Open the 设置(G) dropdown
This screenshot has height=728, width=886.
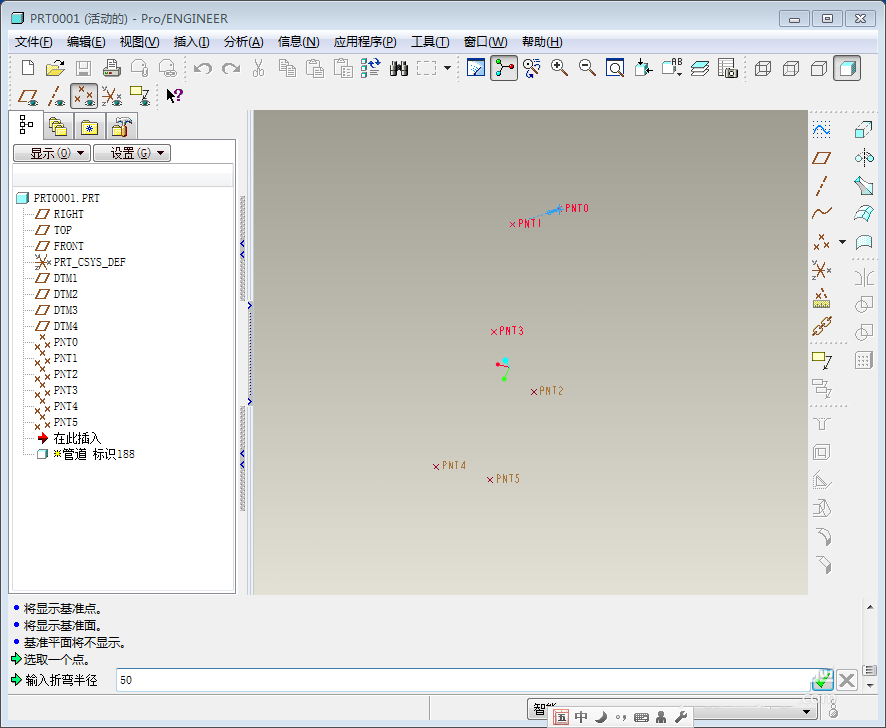[132, 153]
